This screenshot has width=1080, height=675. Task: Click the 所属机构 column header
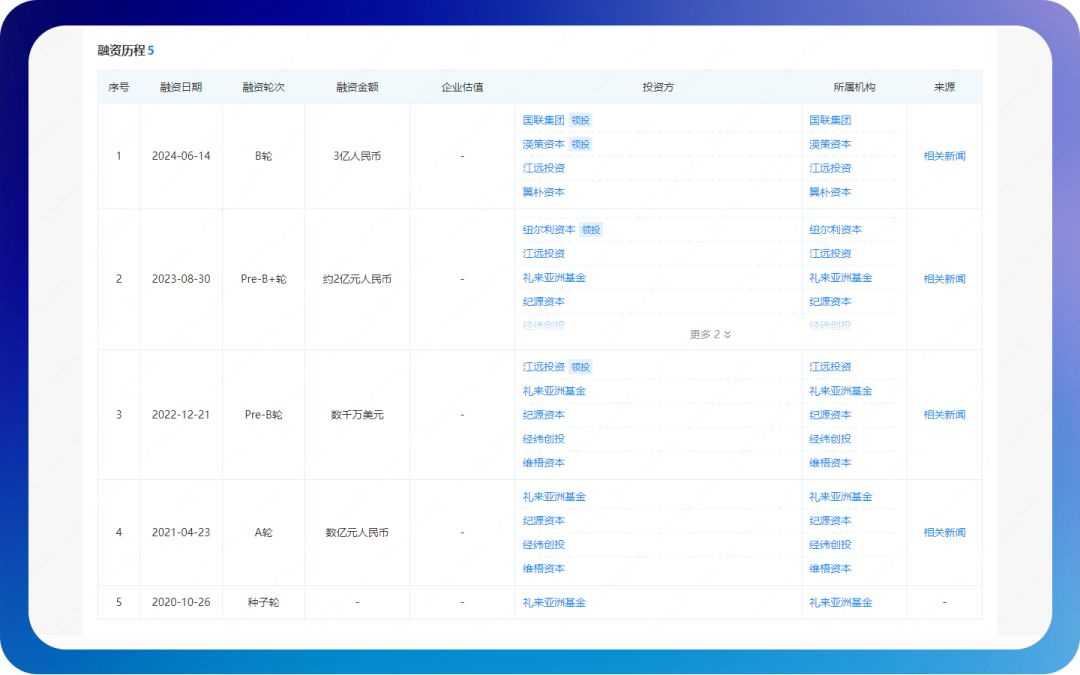(x=854, y=87)
